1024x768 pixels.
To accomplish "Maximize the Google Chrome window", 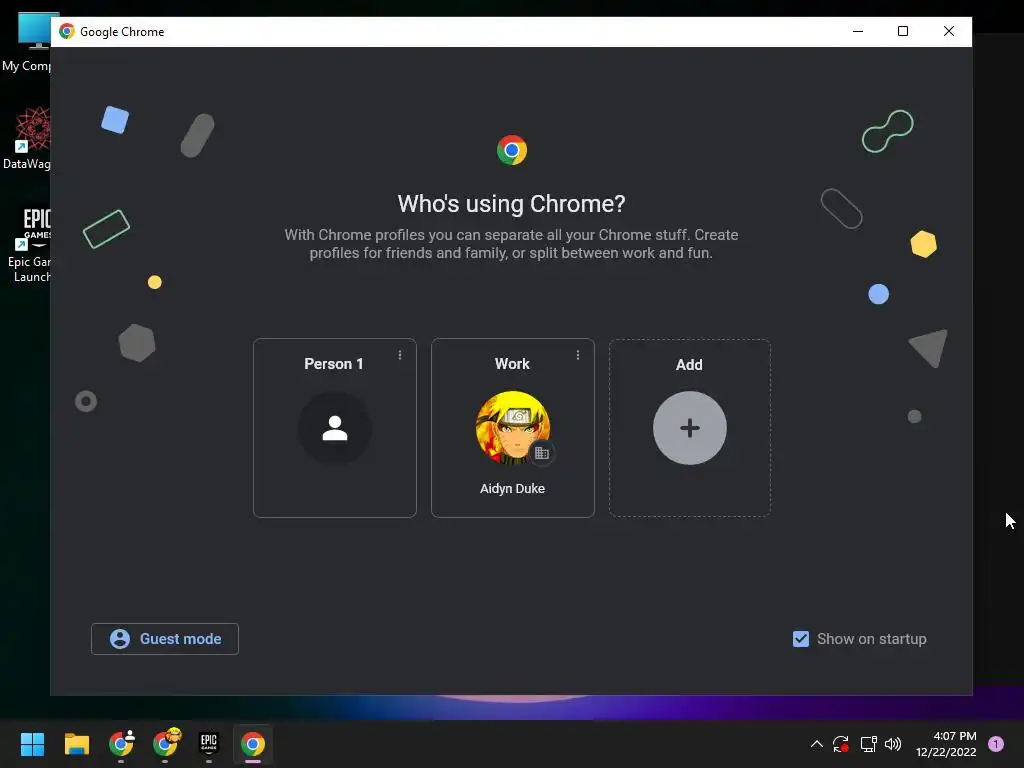I will tap(903, 31).
